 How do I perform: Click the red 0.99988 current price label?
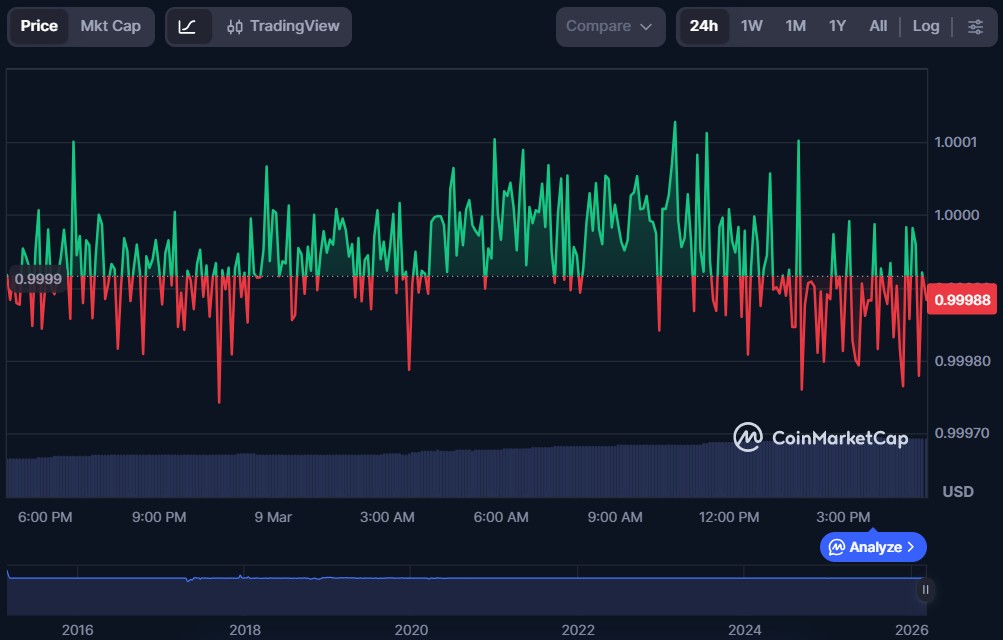pyautogui.click(x=963, y=300)
